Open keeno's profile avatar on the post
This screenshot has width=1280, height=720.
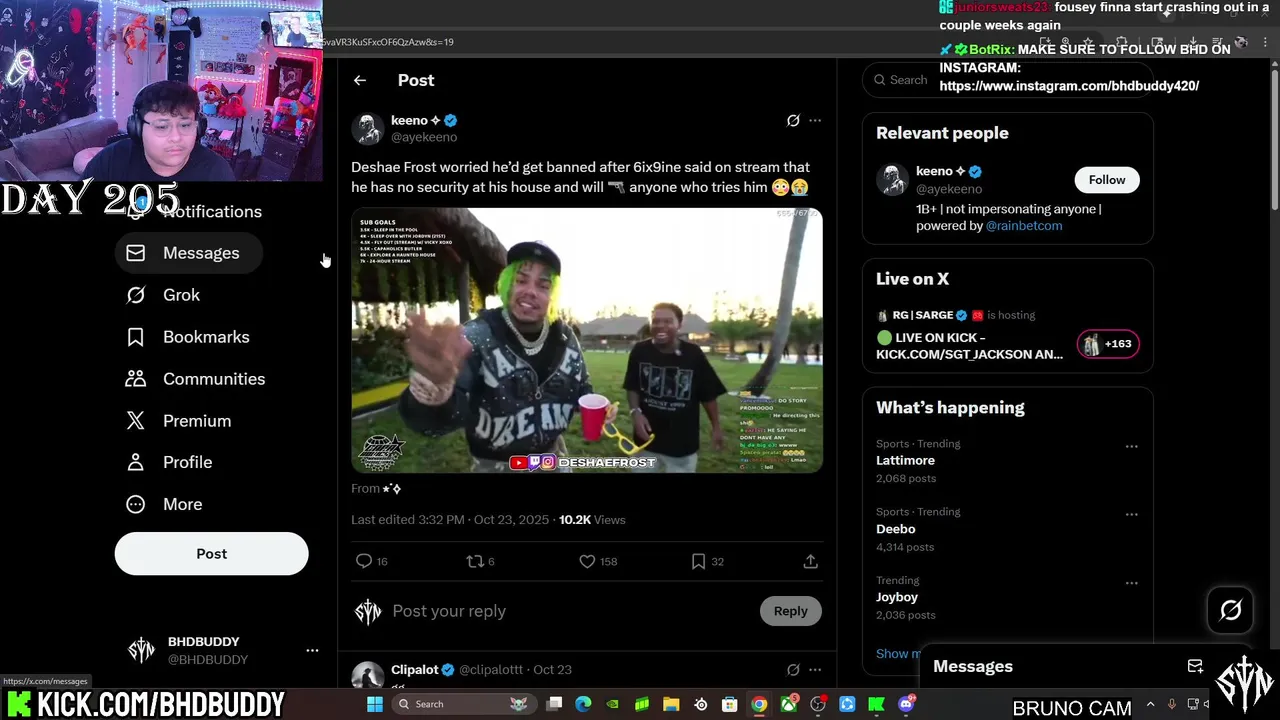point(368,128)
